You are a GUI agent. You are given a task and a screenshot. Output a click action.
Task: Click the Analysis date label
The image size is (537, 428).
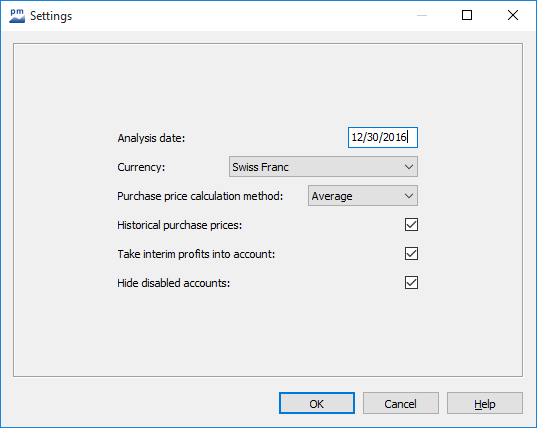click(x=151, y=138)
